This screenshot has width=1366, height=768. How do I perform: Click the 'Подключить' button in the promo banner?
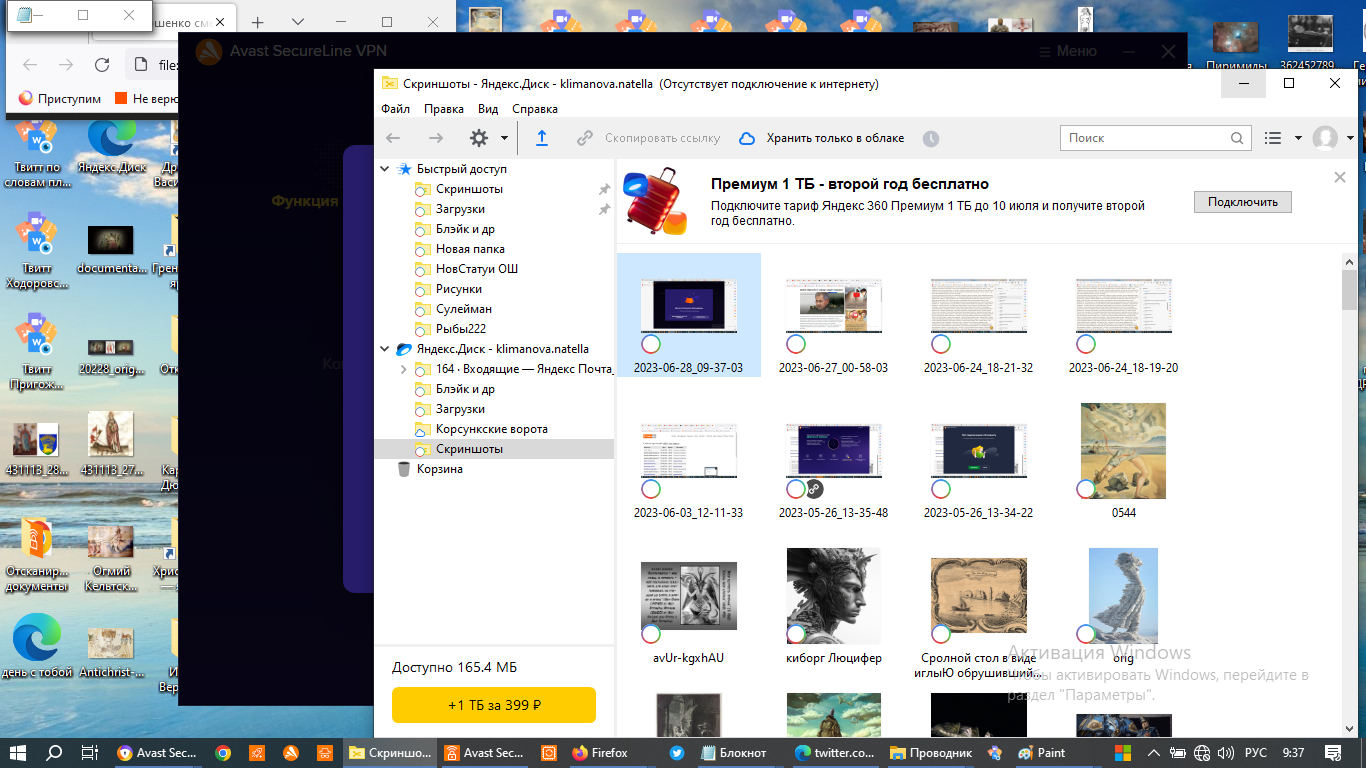point(1243,202)
